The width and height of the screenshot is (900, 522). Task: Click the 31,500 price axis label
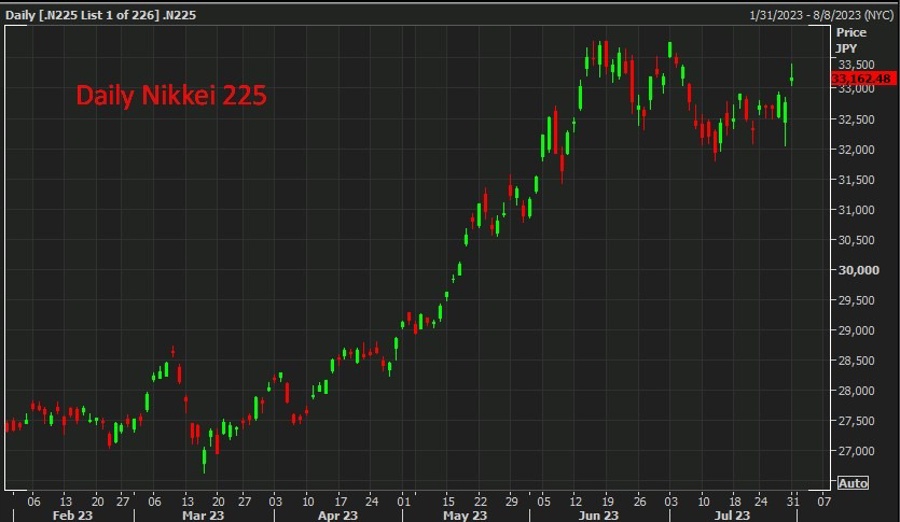point(856,180)
